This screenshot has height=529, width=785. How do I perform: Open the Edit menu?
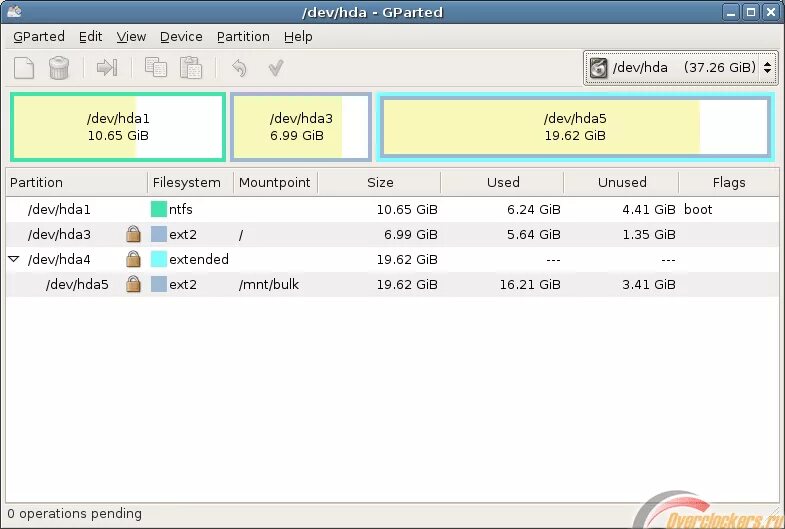(x=91, y=37)
